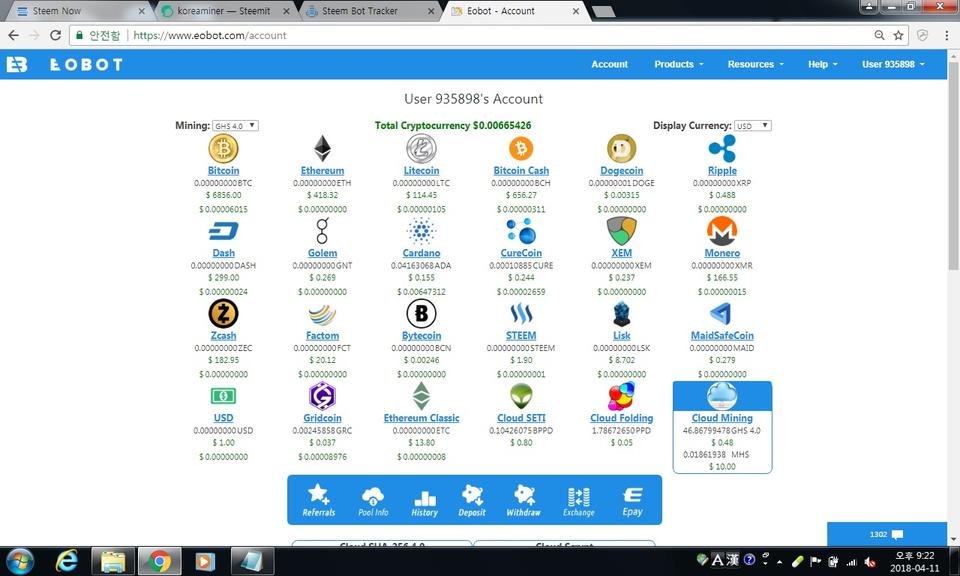Open the Bitcoin link
Image resolution: width=960 pixels, height=576 pixels.
223,171
